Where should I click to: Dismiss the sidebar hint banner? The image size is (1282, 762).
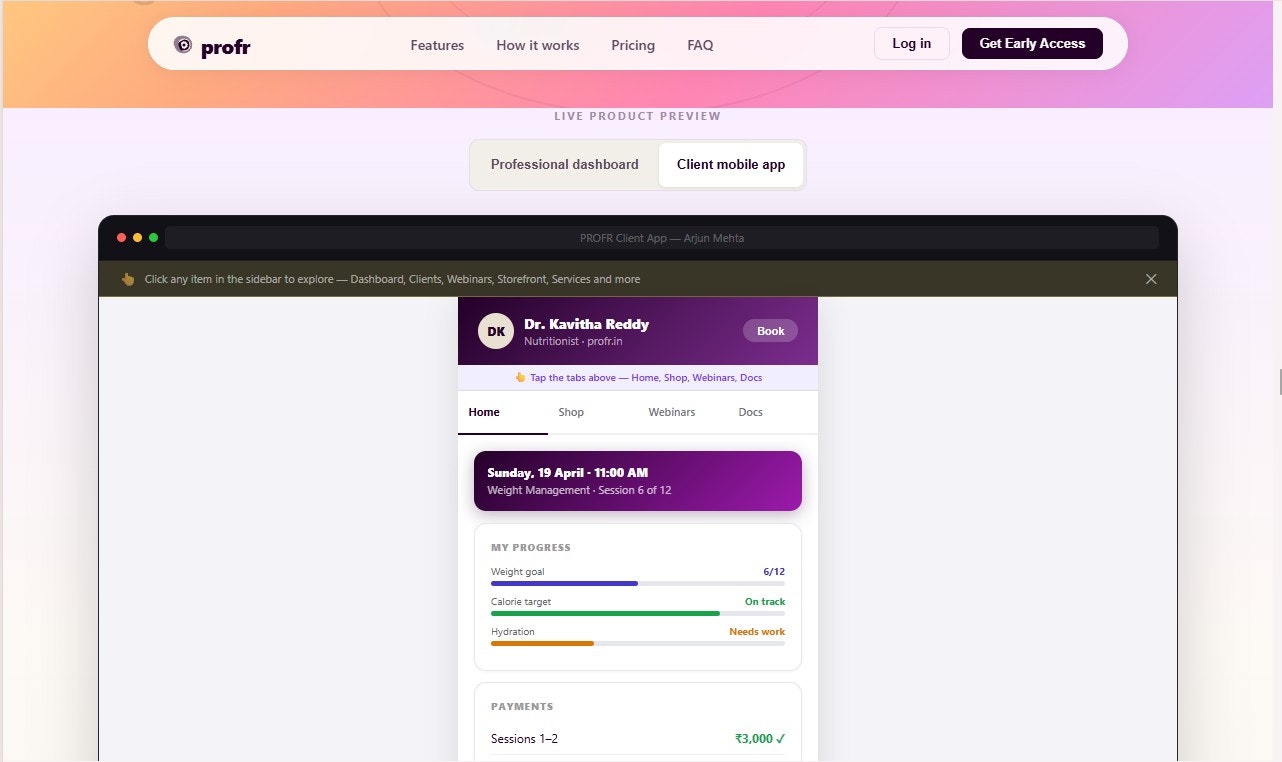click(x=1151, y=279)
